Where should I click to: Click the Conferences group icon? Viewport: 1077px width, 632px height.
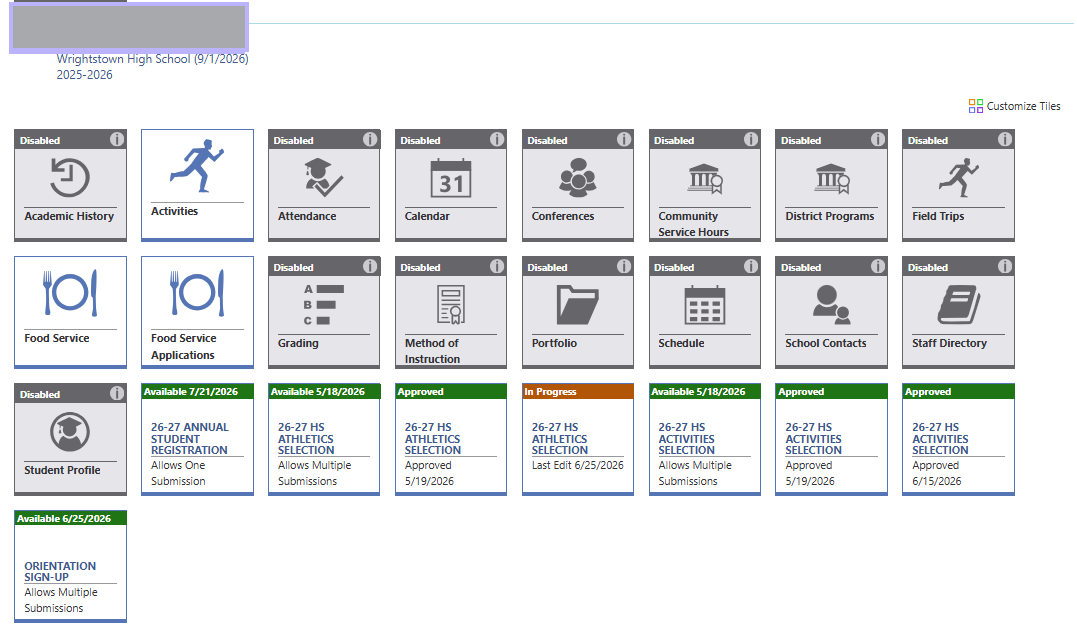pyautogui.click(x=578, y=178)
